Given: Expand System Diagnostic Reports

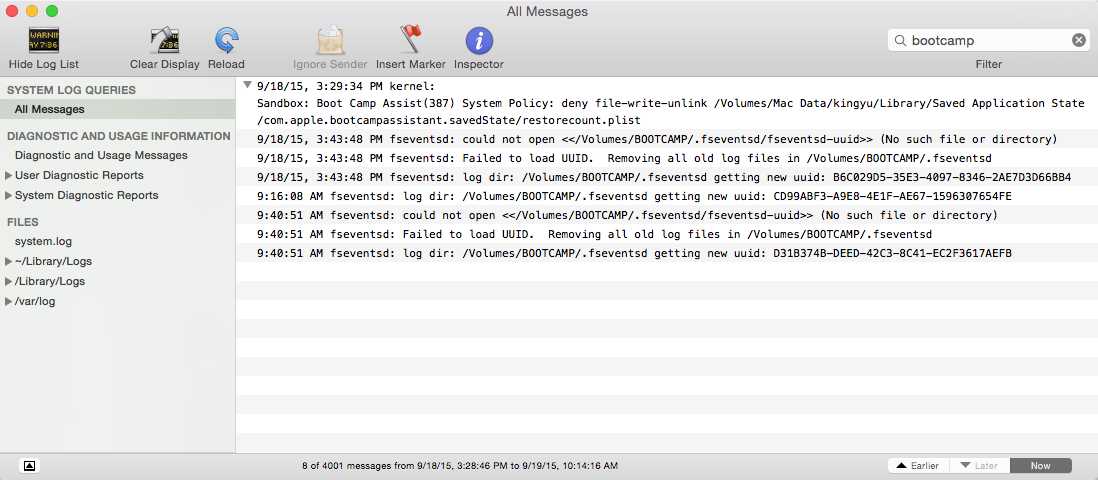Looking at the screenshot, I should tap(9, 196).
